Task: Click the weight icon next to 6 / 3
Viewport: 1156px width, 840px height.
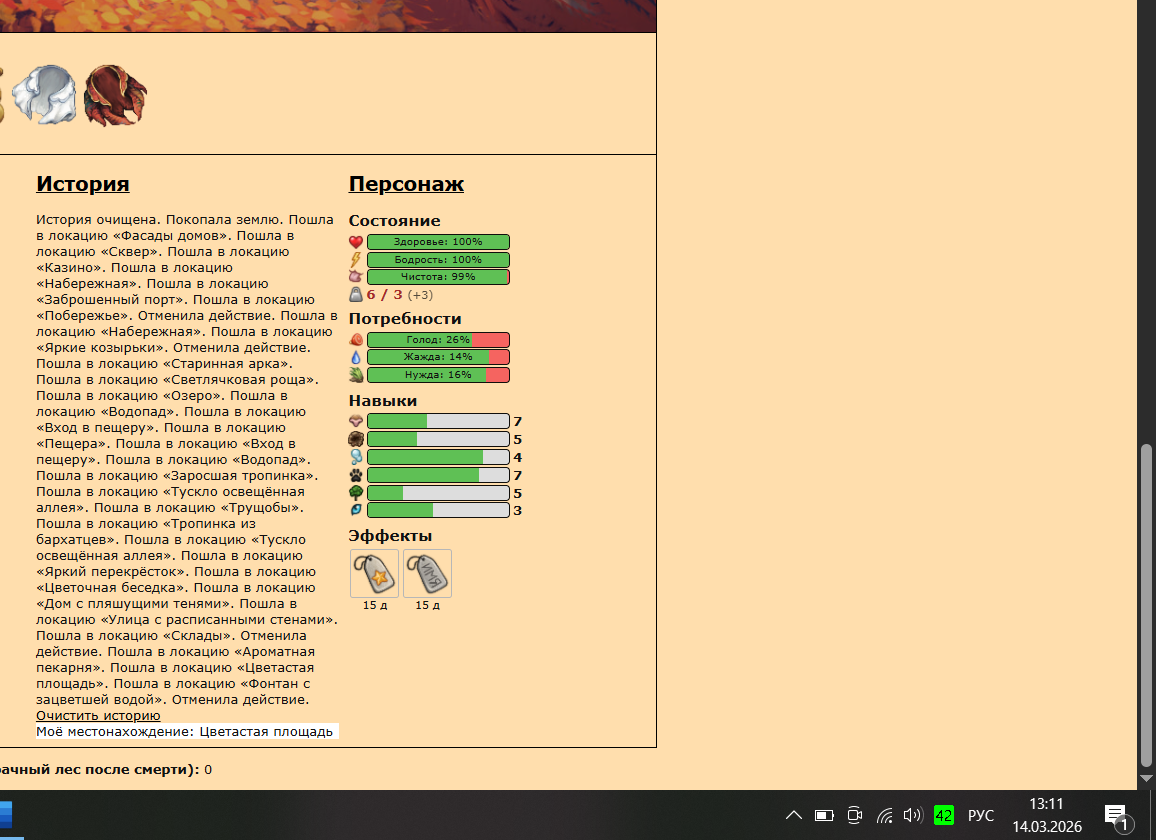Action: (356, 295)
